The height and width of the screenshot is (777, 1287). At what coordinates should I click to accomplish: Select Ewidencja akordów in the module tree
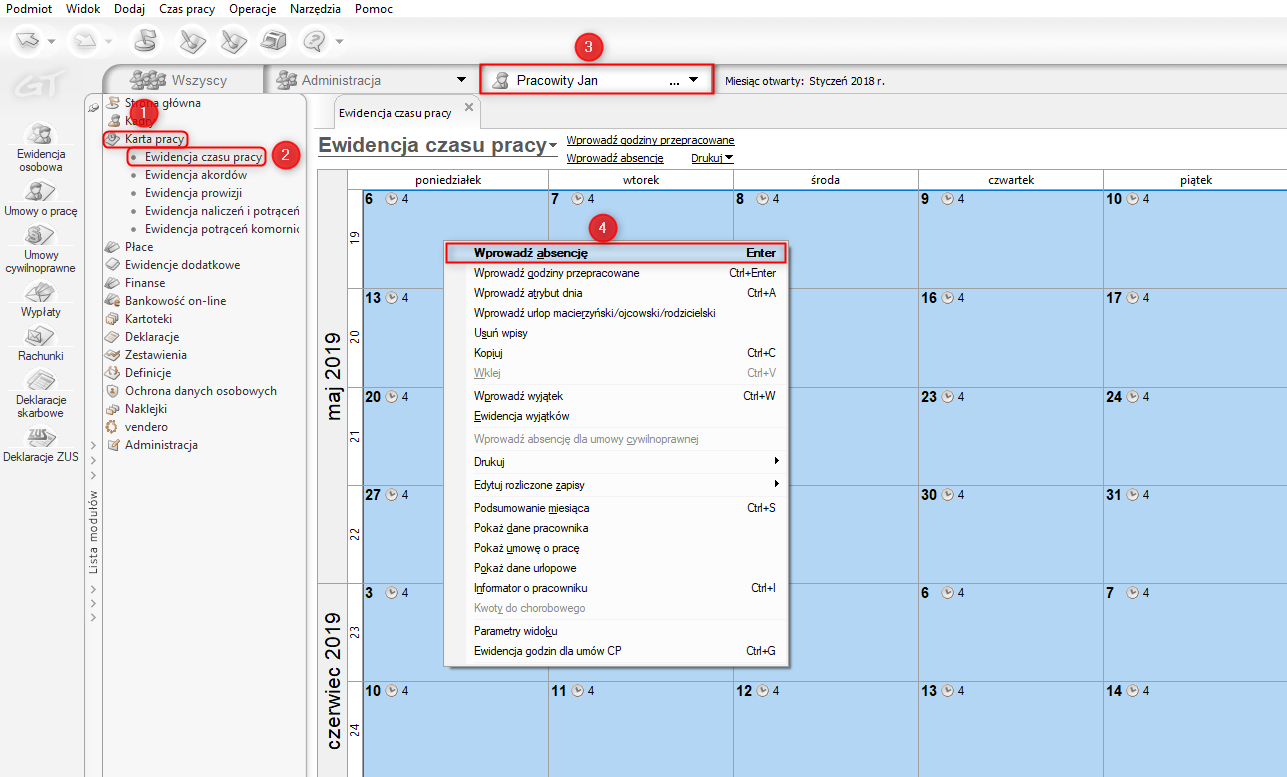pyautogui.click(x=196, y=175)
